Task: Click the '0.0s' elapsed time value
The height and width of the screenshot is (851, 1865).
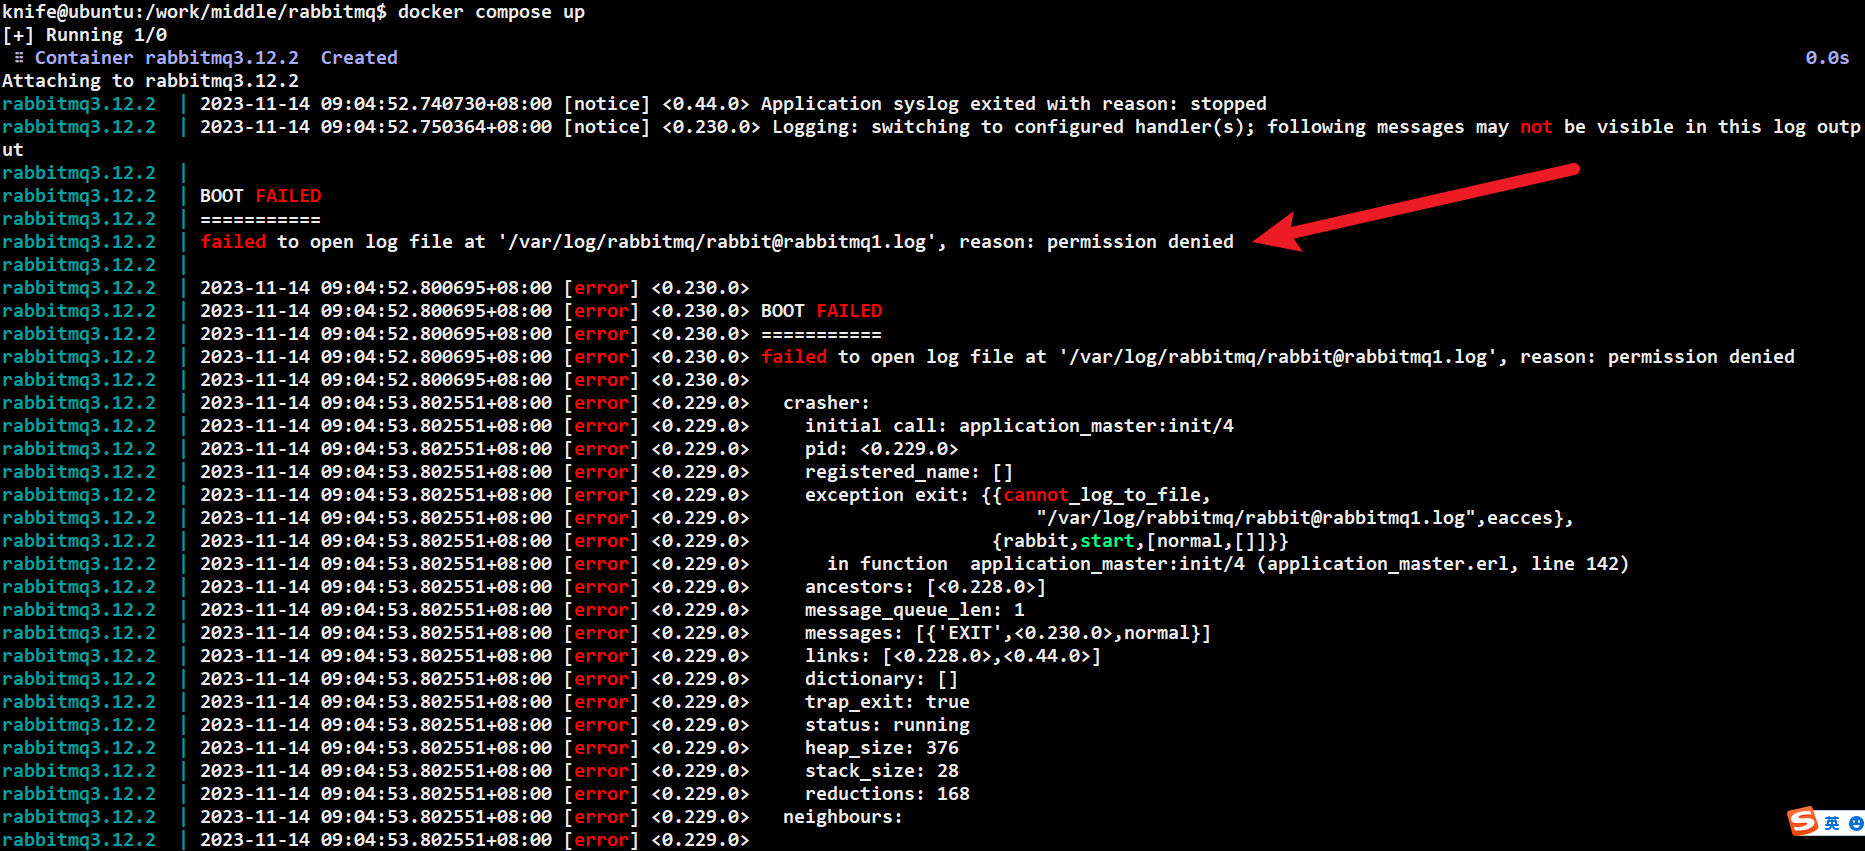Action: point(1827,58)
